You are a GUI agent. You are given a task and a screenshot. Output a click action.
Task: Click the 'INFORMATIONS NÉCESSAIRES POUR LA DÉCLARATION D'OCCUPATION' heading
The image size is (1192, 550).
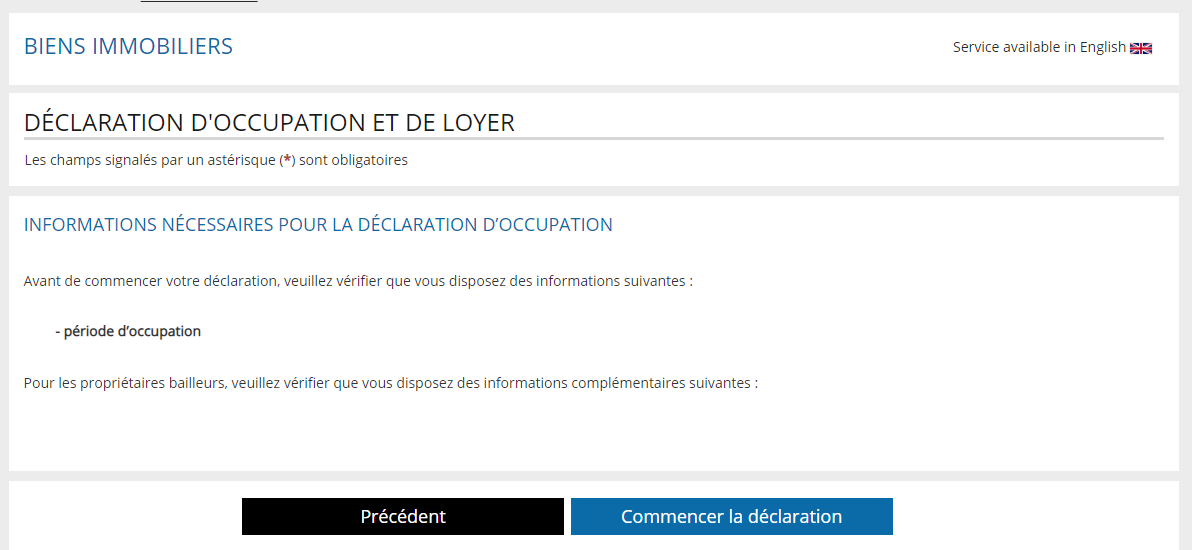click(318, 225)
